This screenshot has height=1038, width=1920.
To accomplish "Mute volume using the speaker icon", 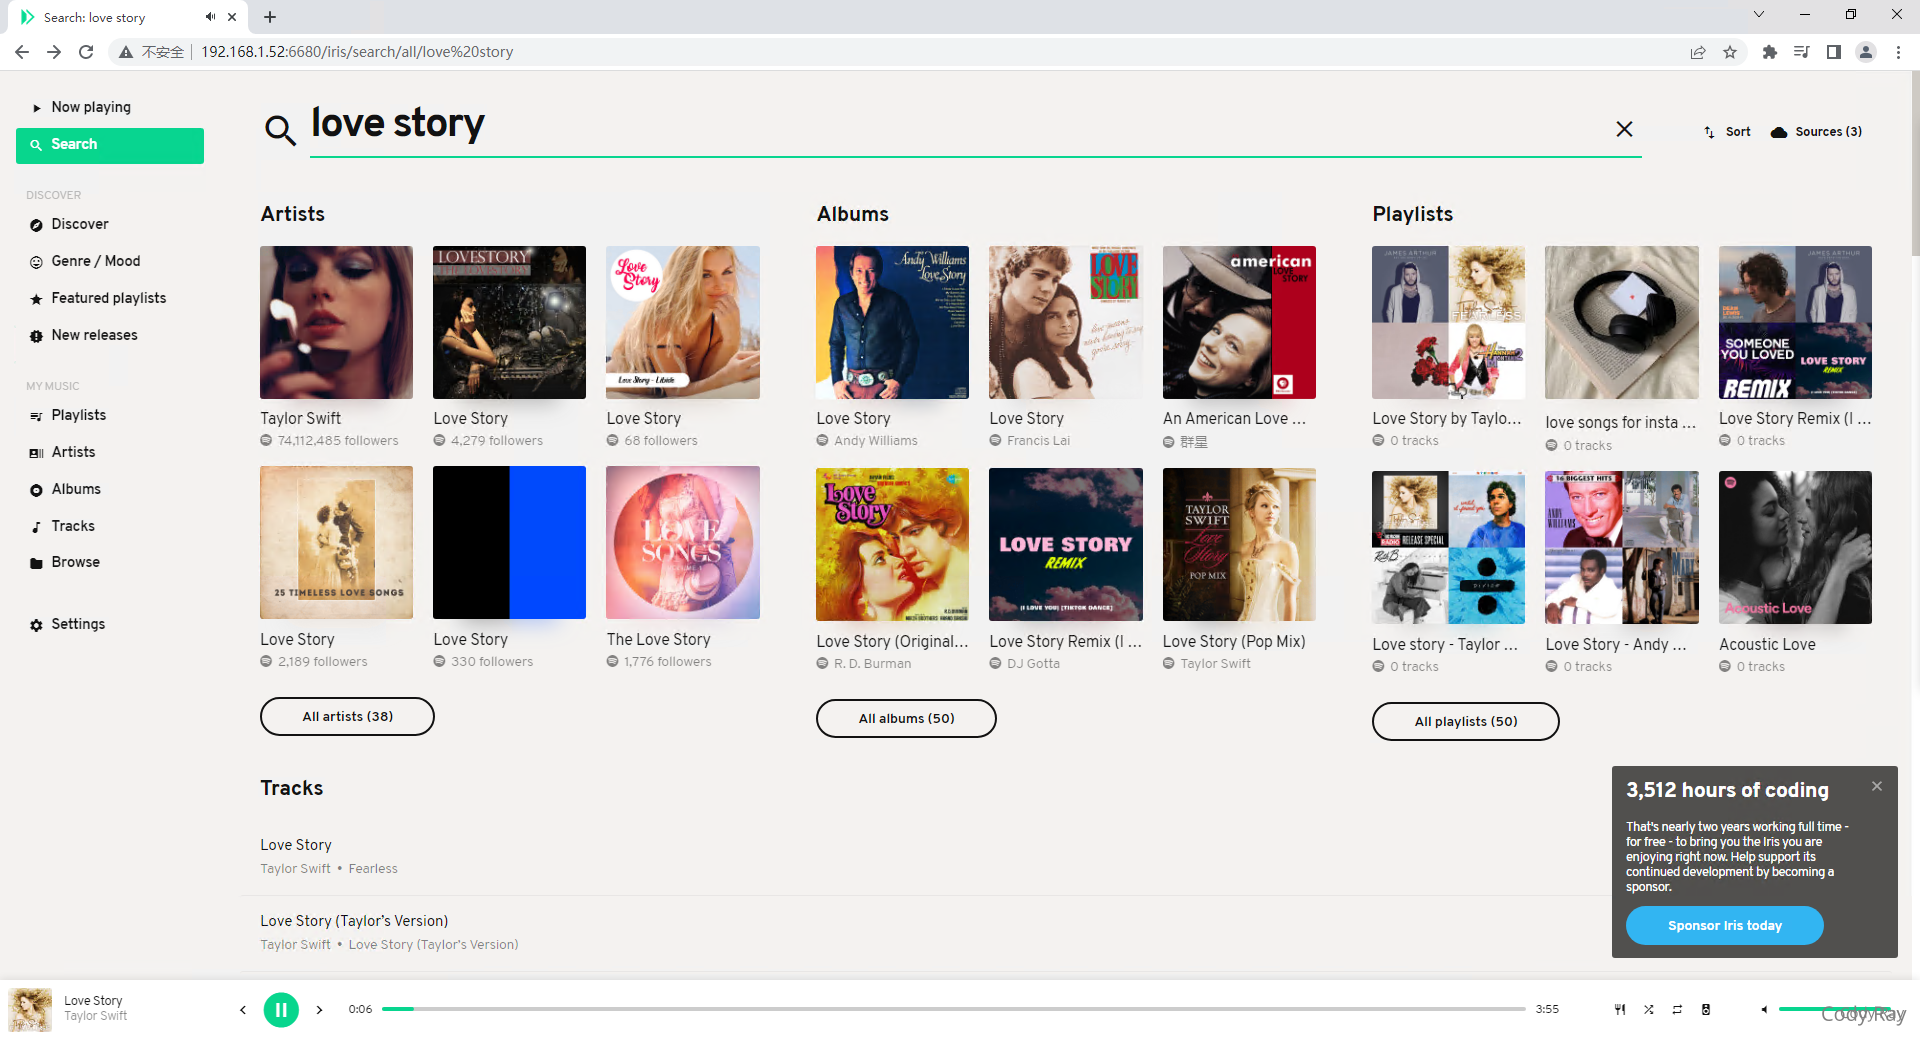I will (1764, 1009).
